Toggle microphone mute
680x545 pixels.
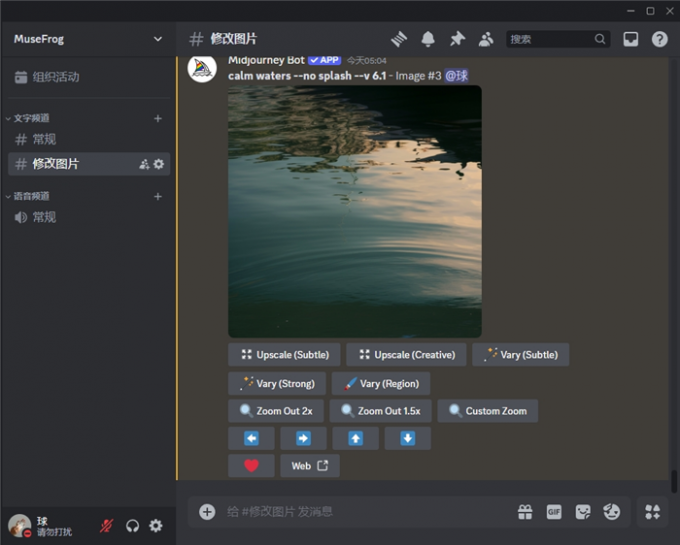coord(106,526)
